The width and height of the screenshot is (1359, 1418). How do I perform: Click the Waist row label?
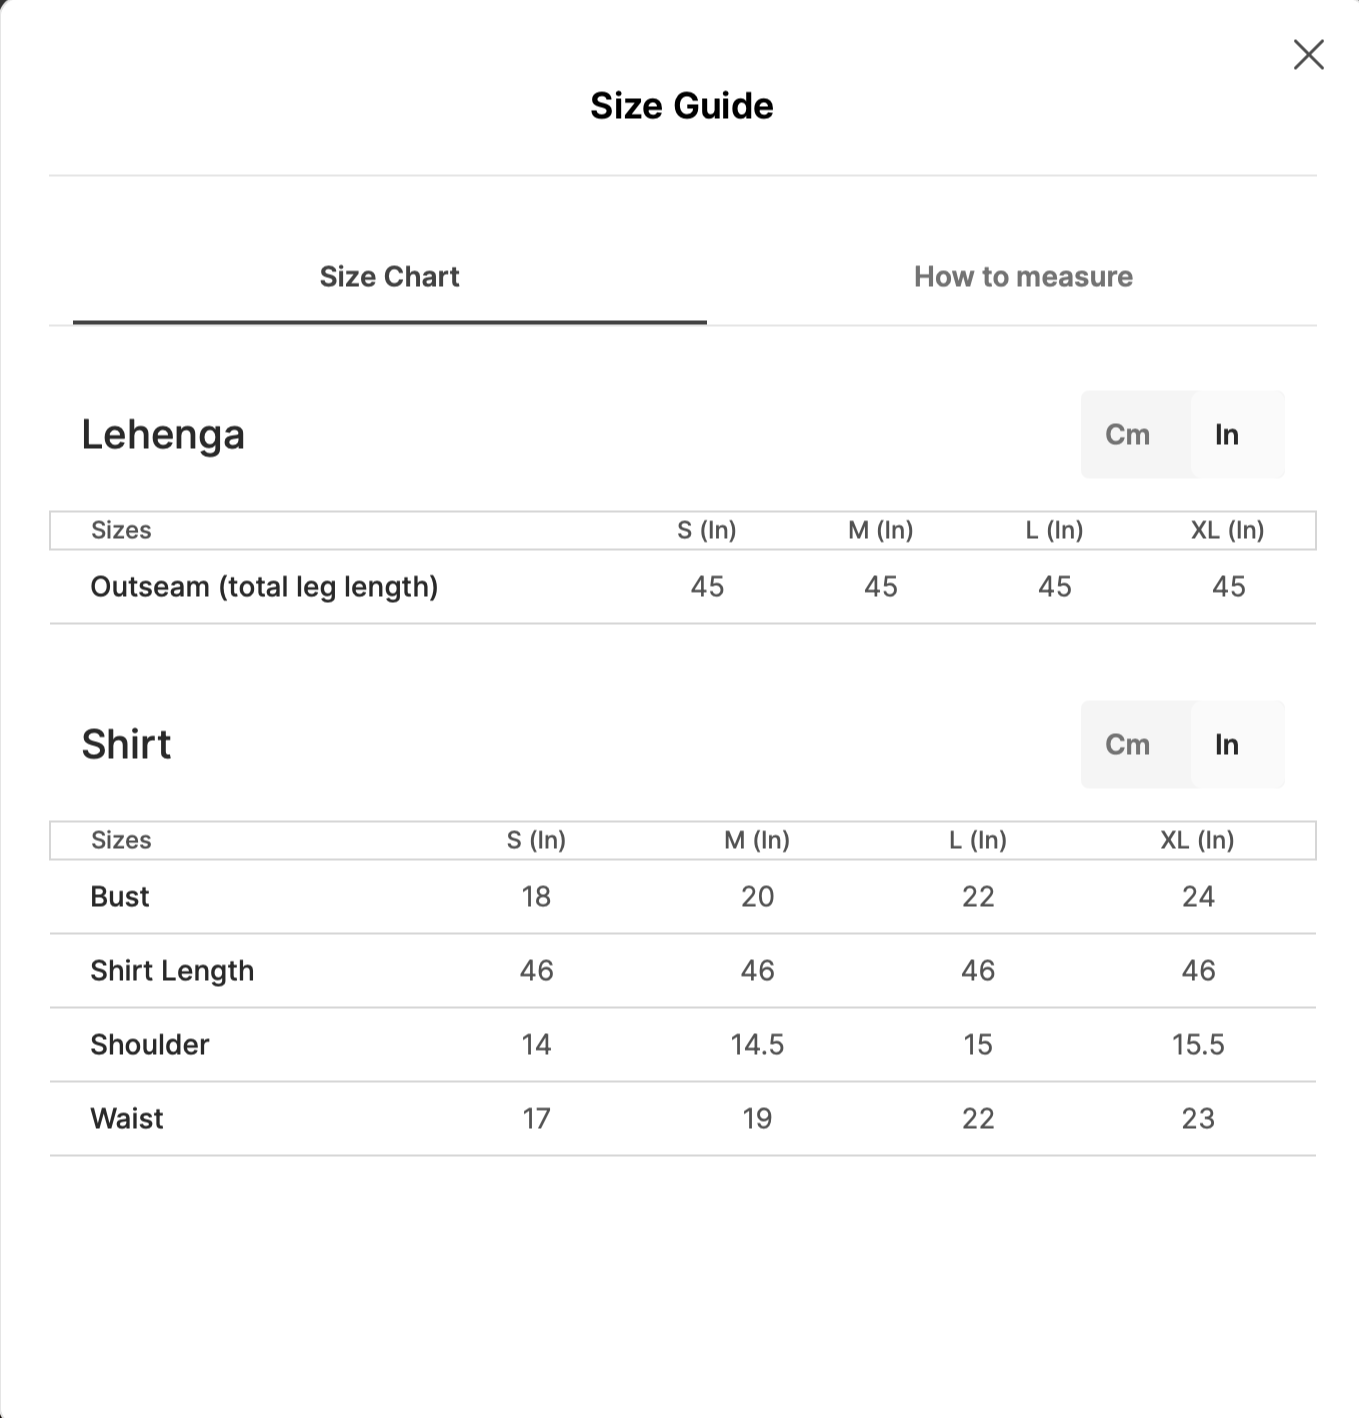point(127,1119)
